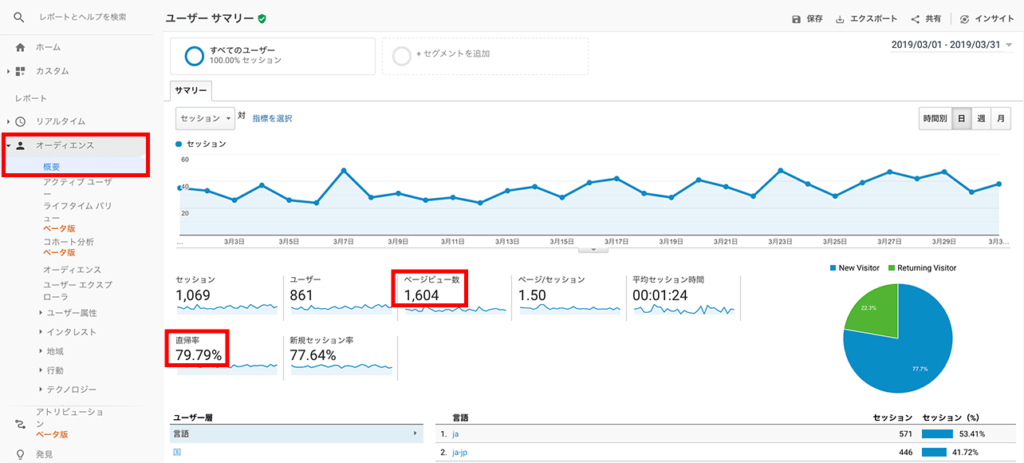The image size is (1024, 463).
Task: Open ユーザー エクスプローラ report
Action: (77, 291)
